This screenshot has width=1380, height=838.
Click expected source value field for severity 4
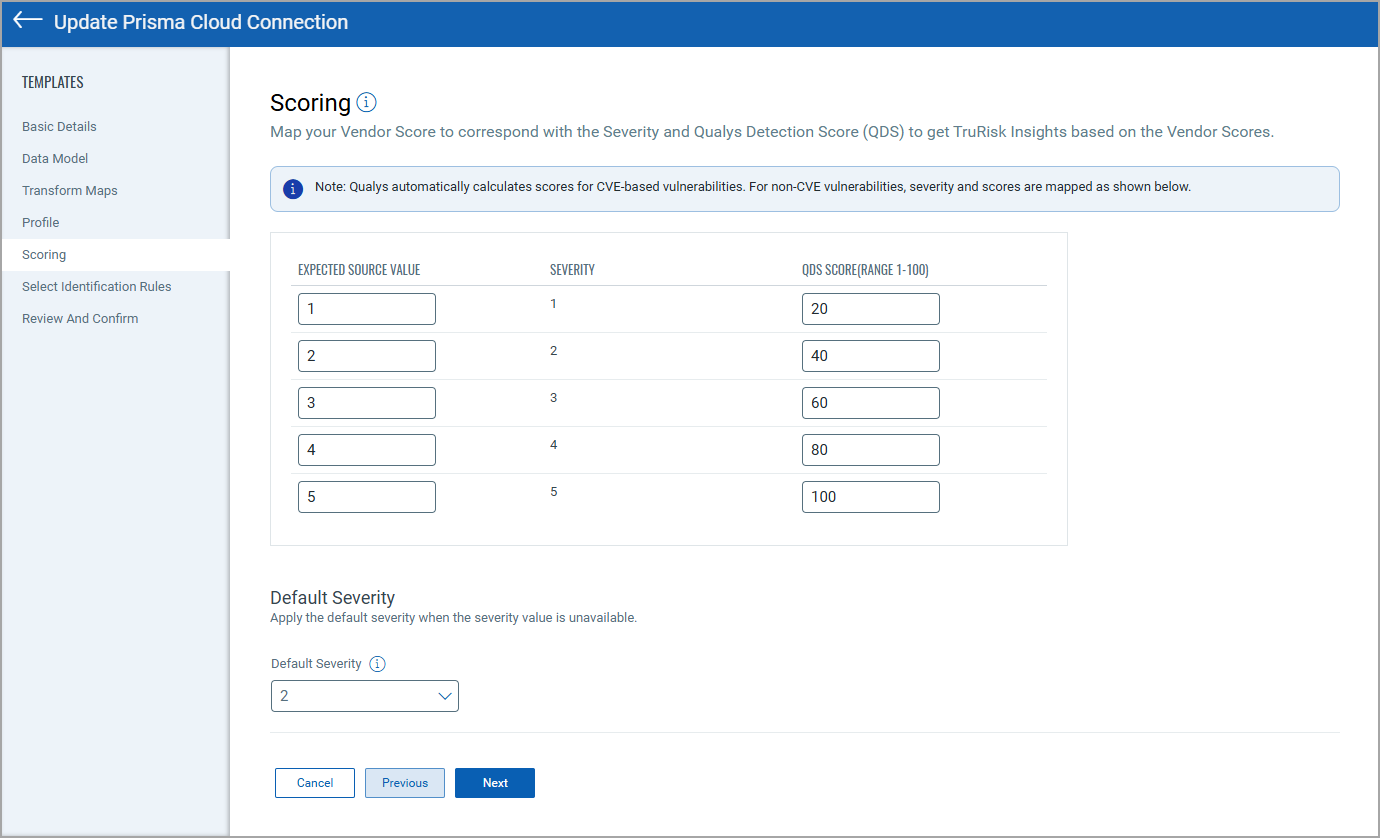(x=367, y=450)
